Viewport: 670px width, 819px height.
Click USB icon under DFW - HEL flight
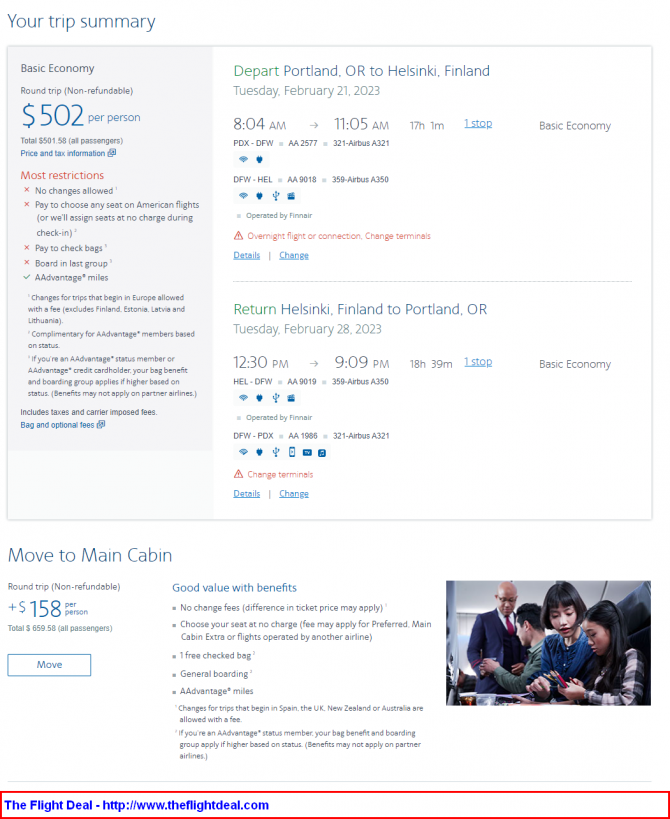click(x=276, y=196)
